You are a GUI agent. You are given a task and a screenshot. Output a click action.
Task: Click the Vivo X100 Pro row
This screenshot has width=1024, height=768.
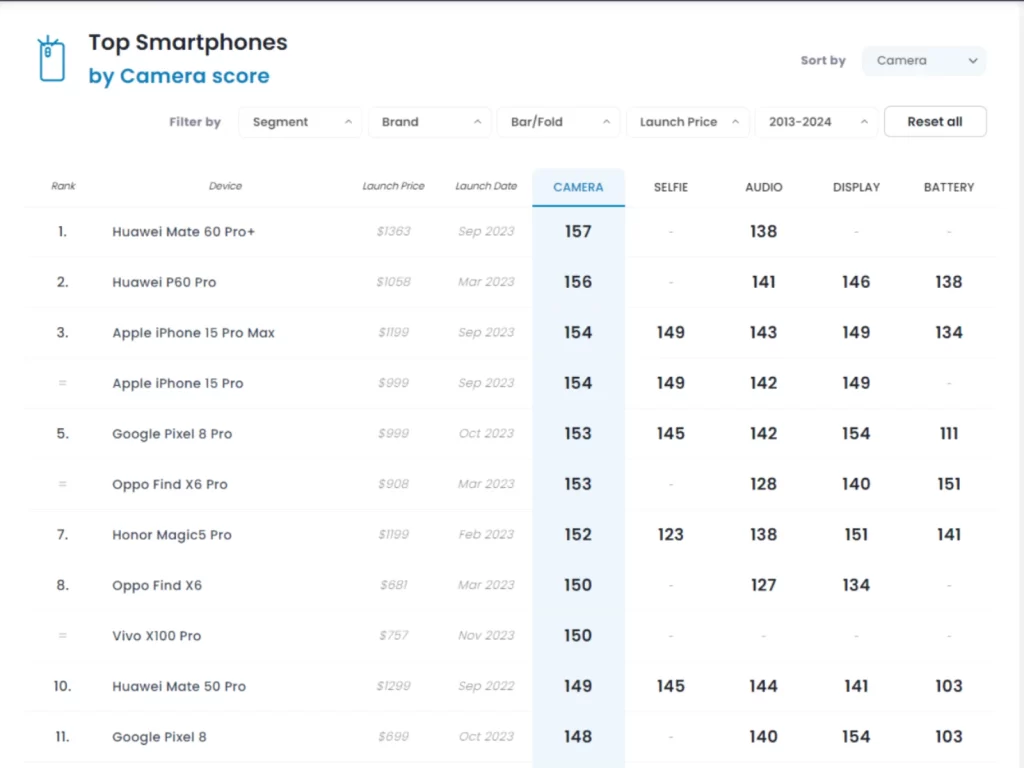(x=156, y=636)
